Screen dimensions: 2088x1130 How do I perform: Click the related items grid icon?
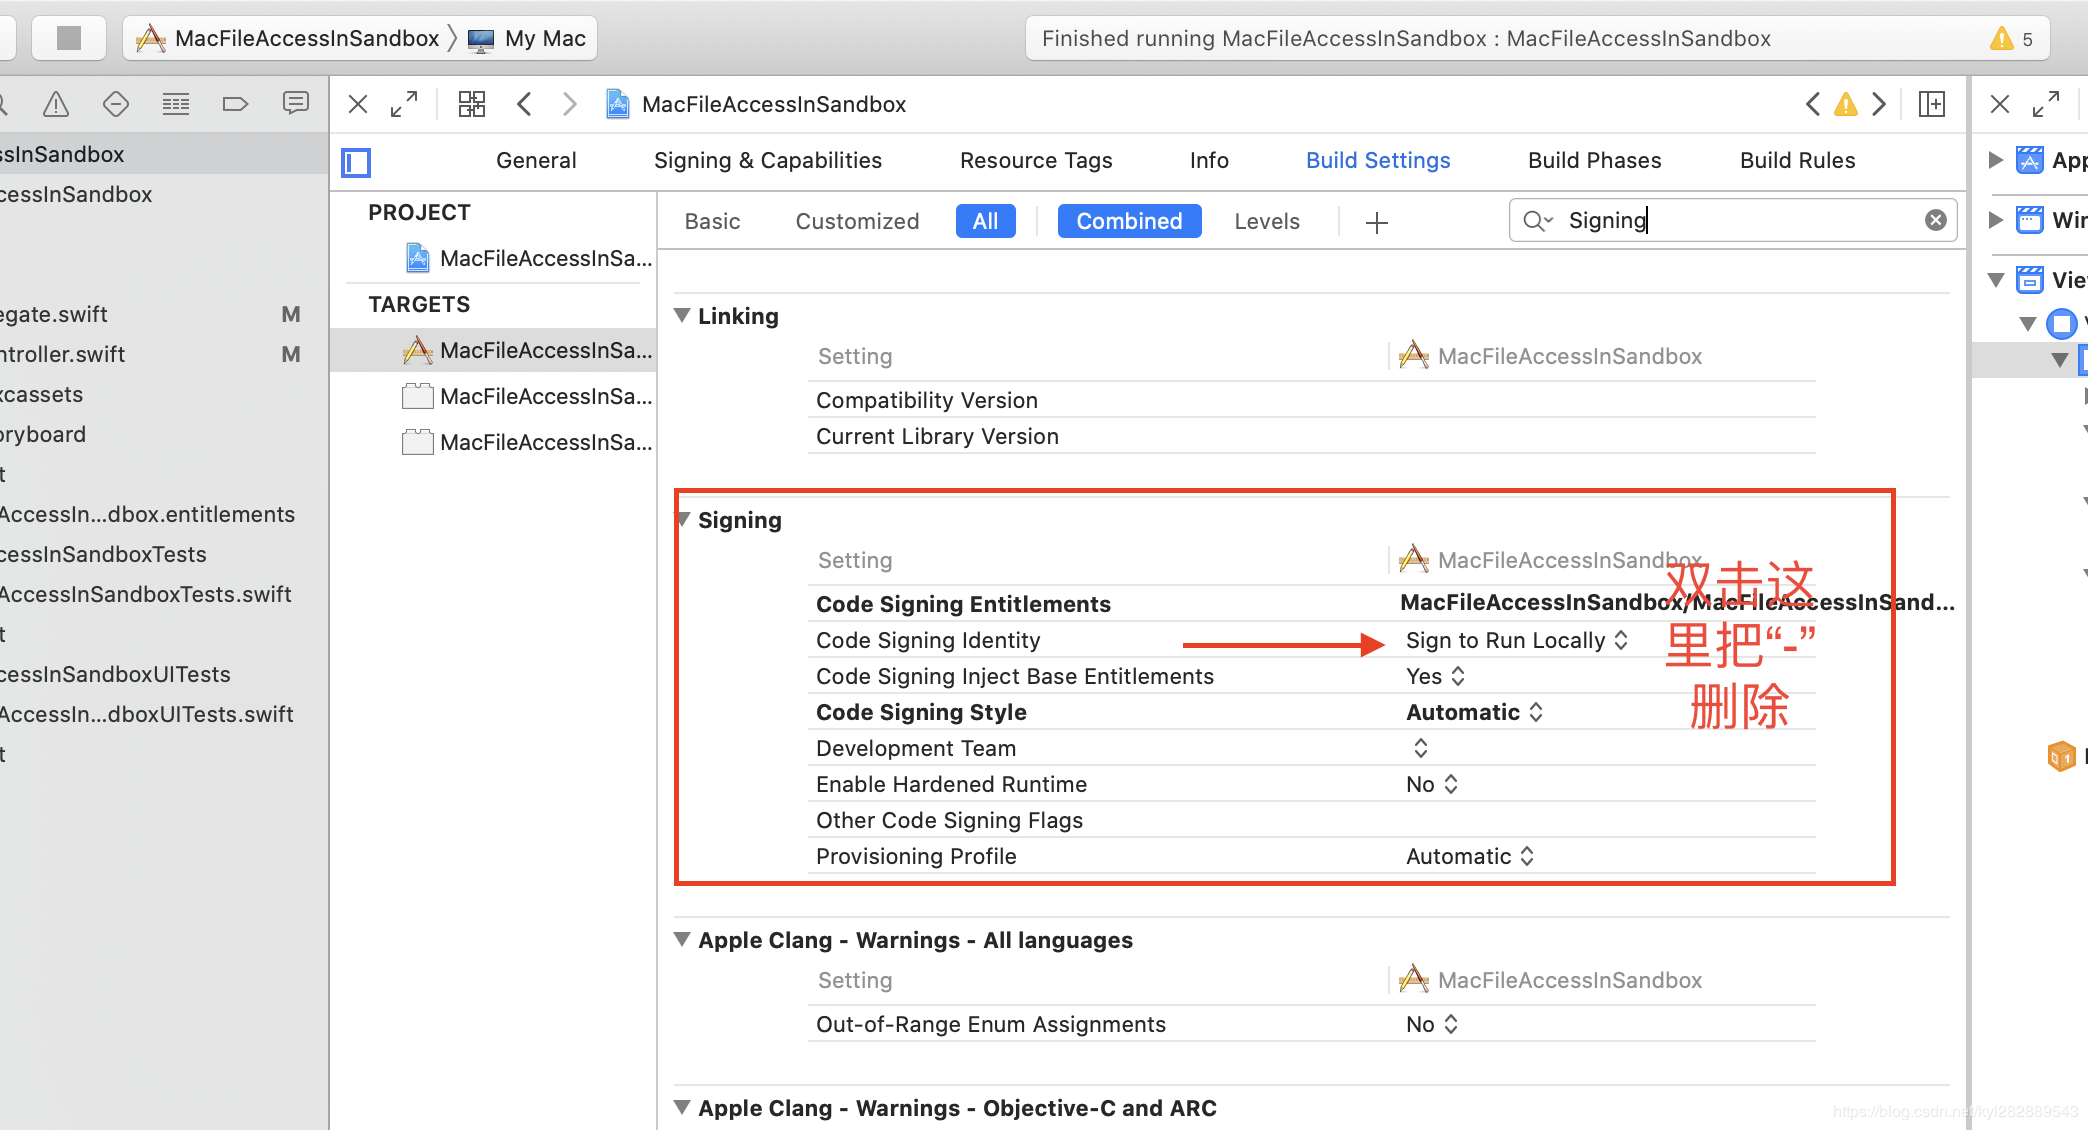click(x=471, y=104)
